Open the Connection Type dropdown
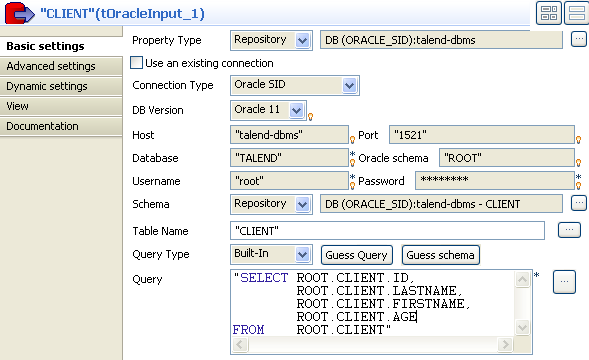The height and width of the screenshot is (360, 589). coord(349,85)
